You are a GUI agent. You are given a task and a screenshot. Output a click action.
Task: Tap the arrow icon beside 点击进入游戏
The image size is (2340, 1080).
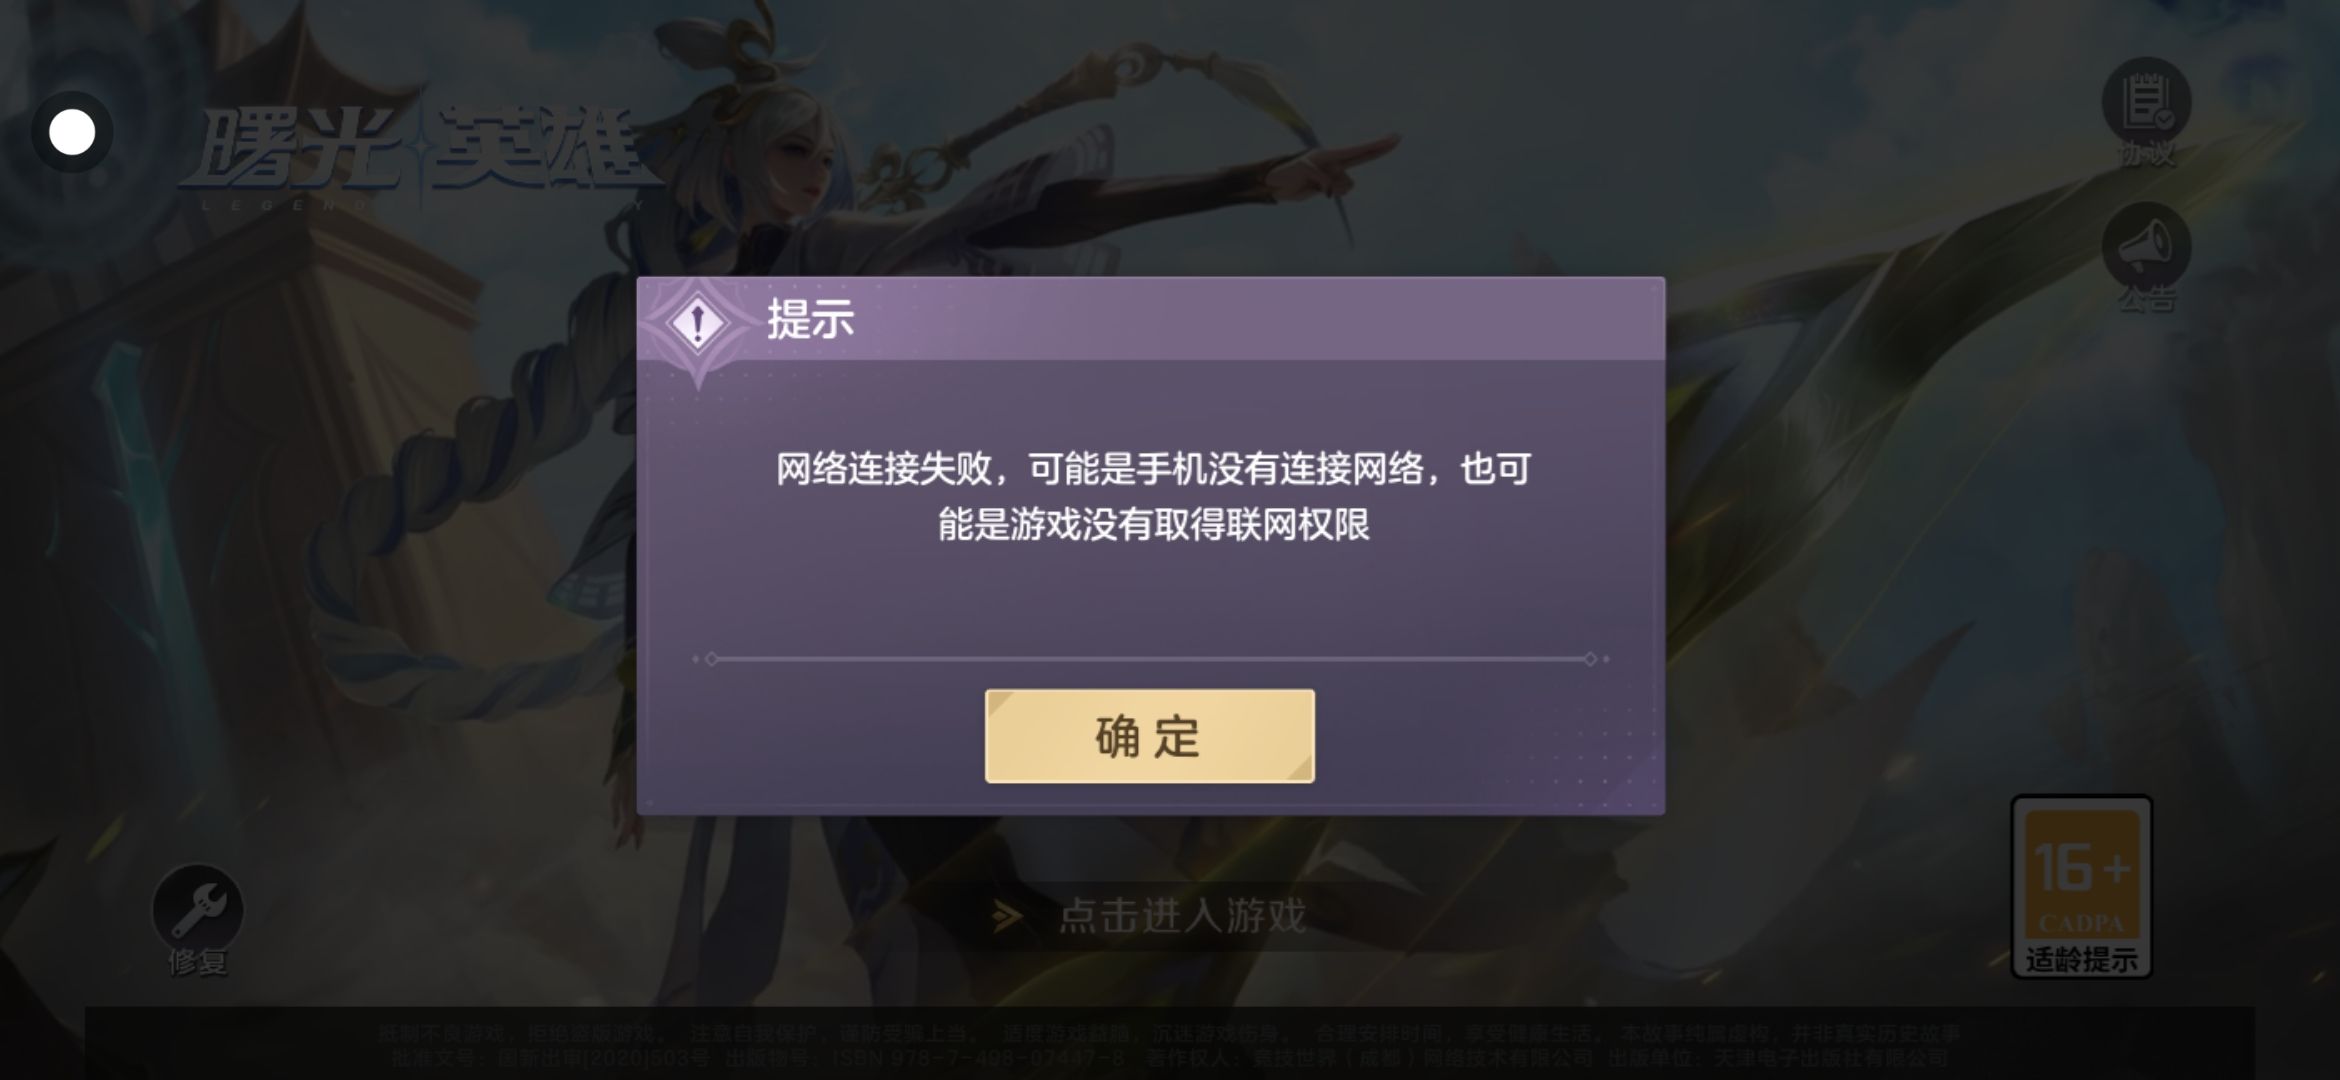pos(1007,916)
